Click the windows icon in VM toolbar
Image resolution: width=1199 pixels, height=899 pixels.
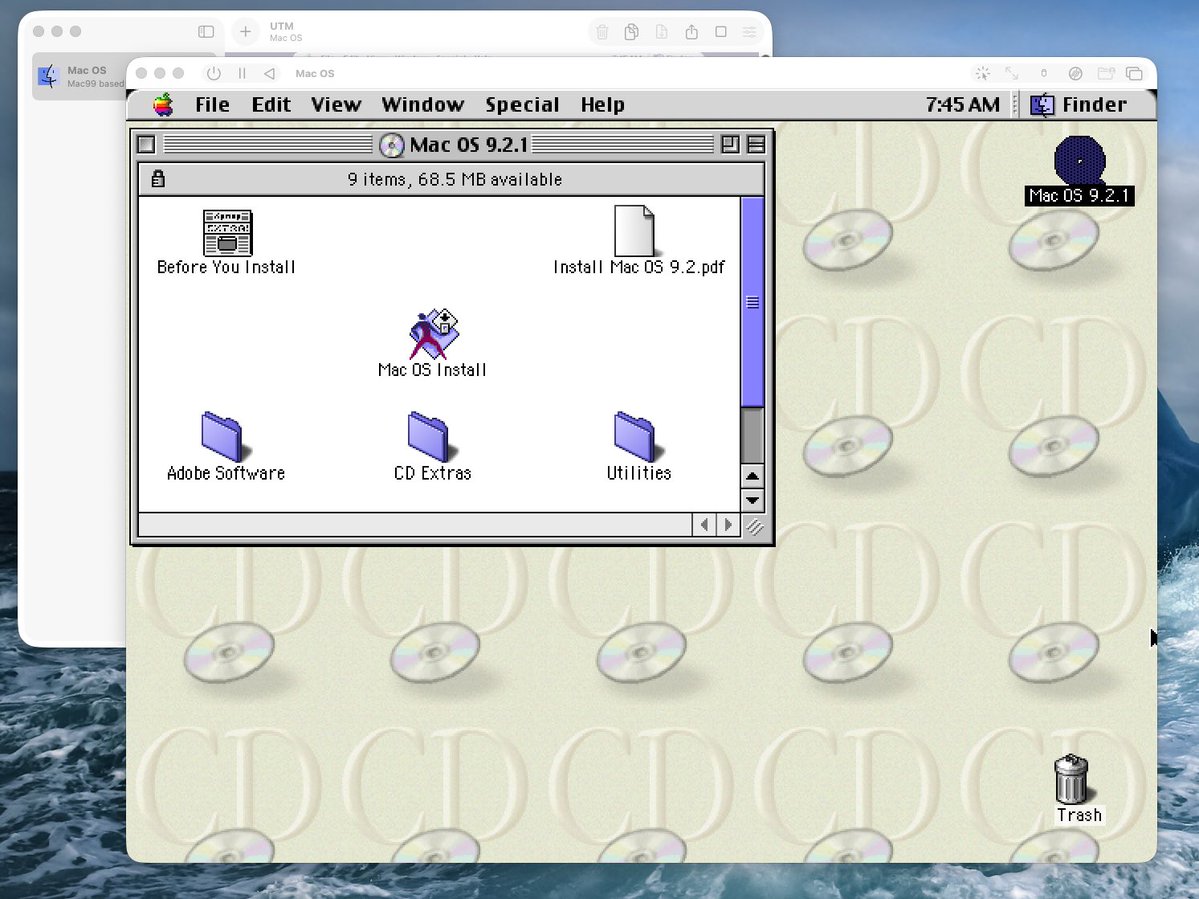click(x=1134, y=73)
